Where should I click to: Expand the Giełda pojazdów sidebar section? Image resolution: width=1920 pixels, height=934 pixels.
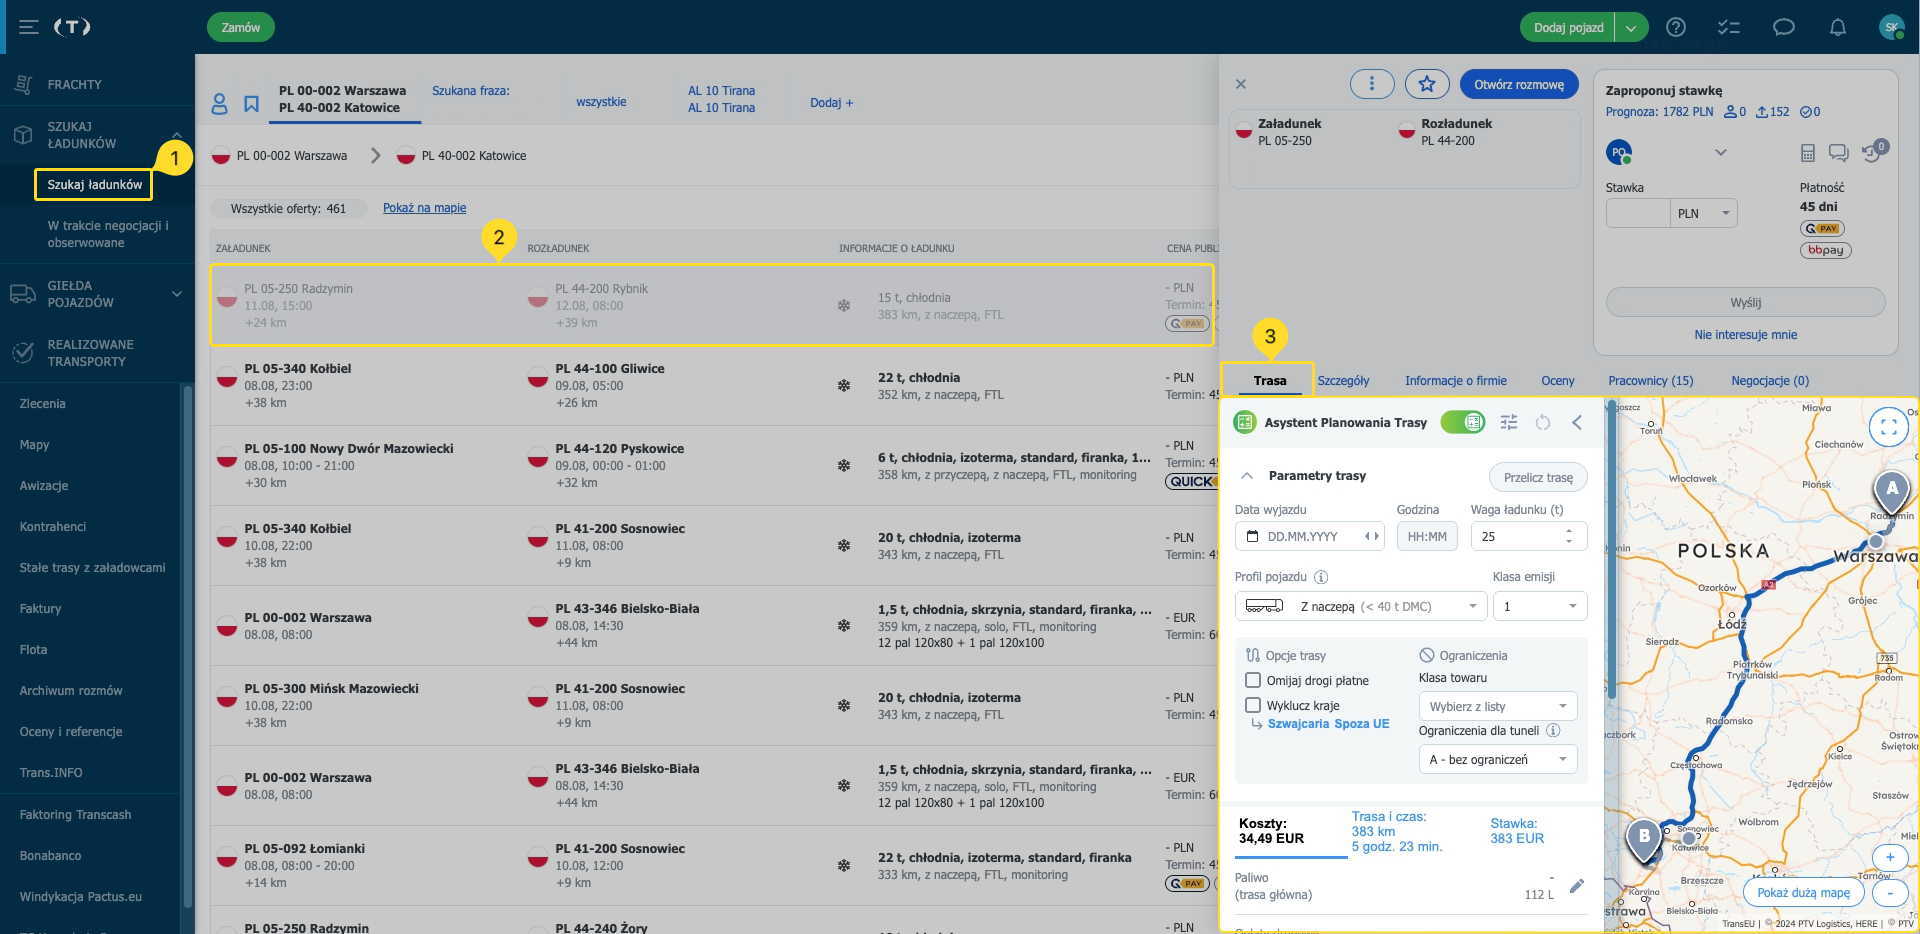pos(177,294)
